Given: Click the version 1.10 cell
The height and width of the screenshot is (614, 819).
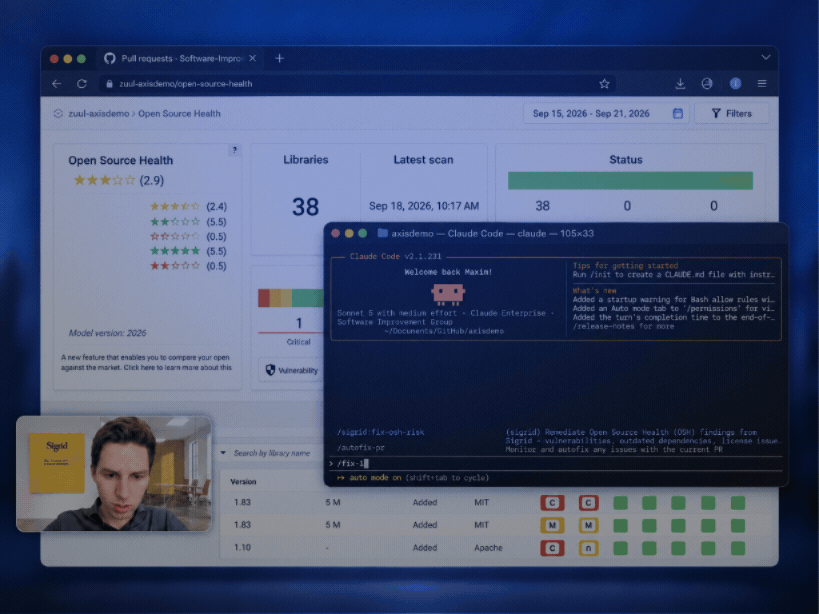Looking at the screenshot, I should pos(242,547).
